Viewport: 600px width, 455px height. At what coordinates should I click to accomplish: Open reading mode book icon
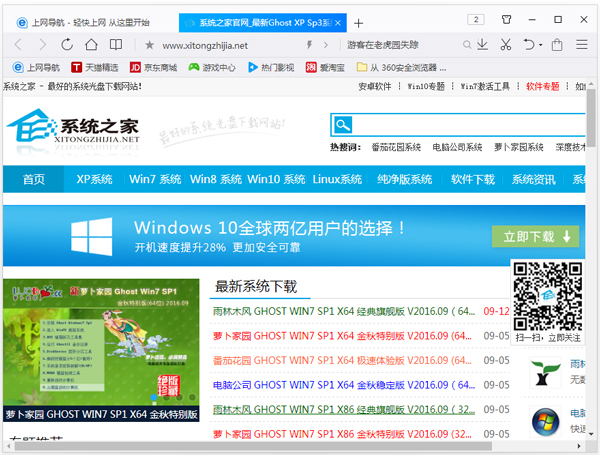(x=116, y=45)
